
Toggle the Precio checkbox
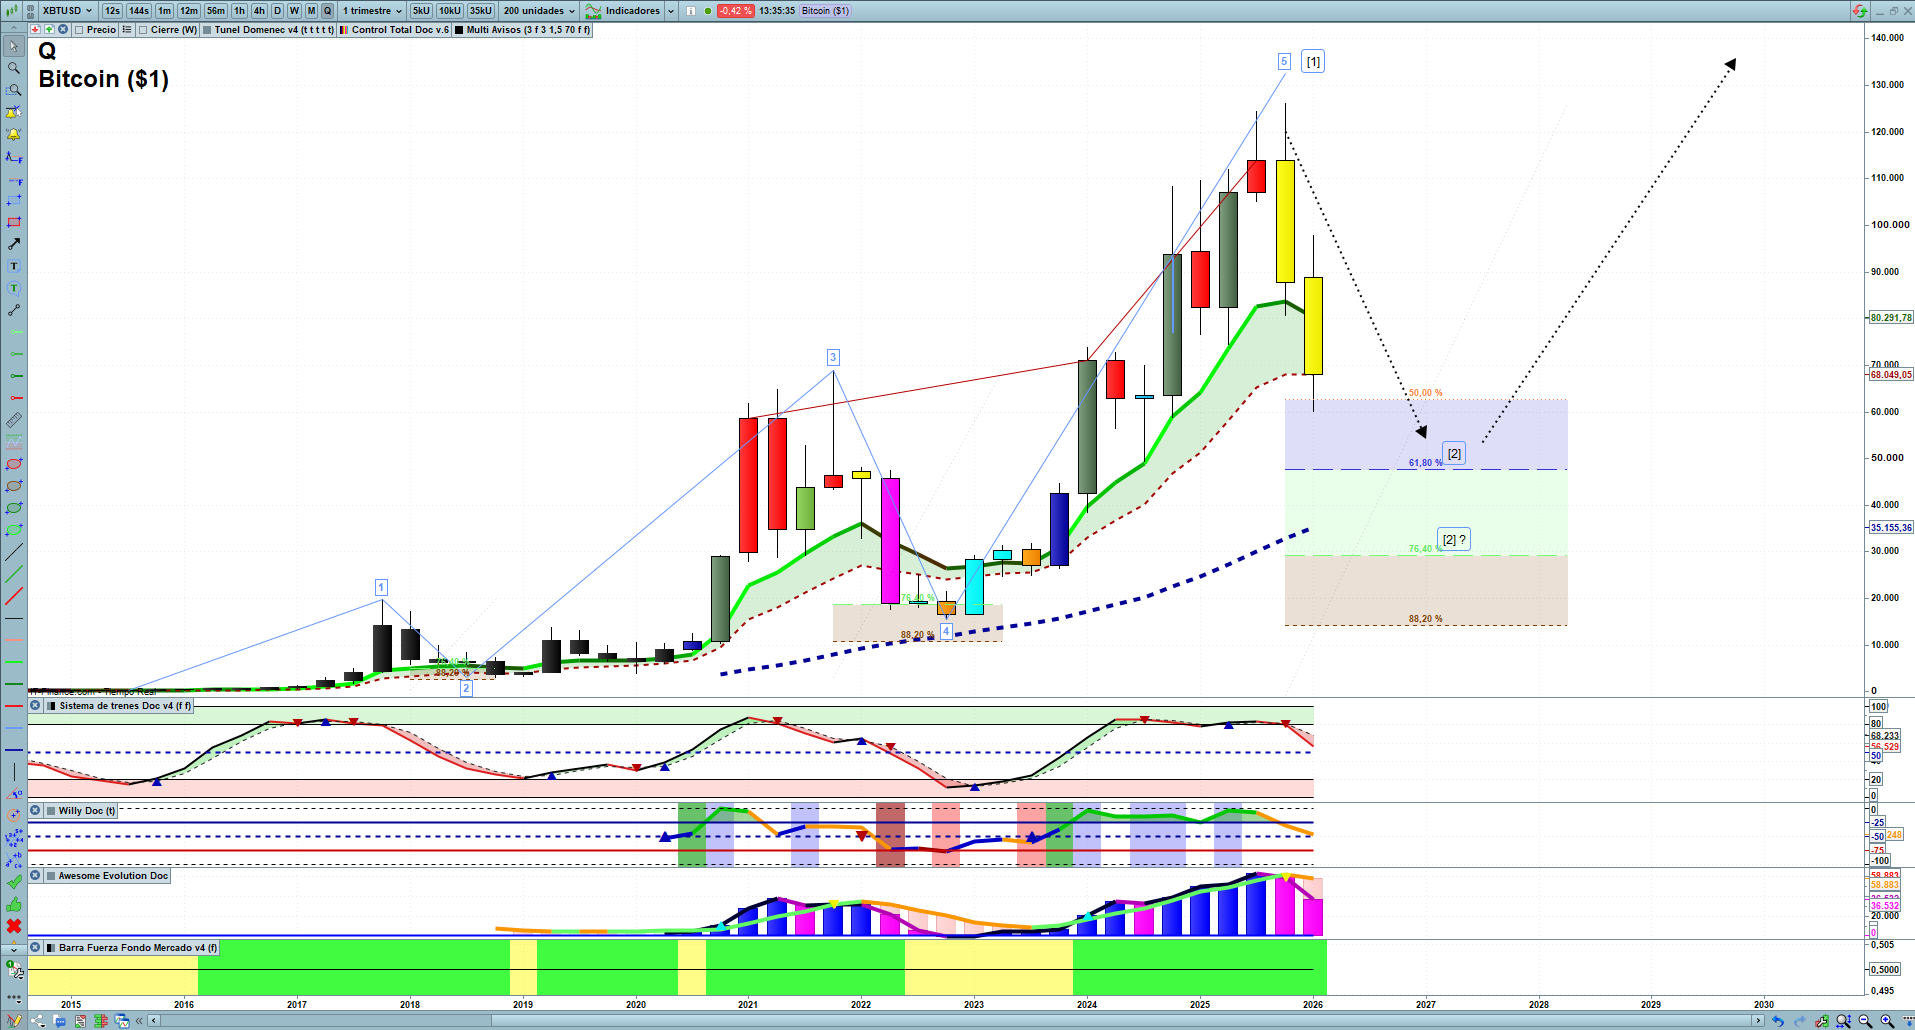[80, 30]
